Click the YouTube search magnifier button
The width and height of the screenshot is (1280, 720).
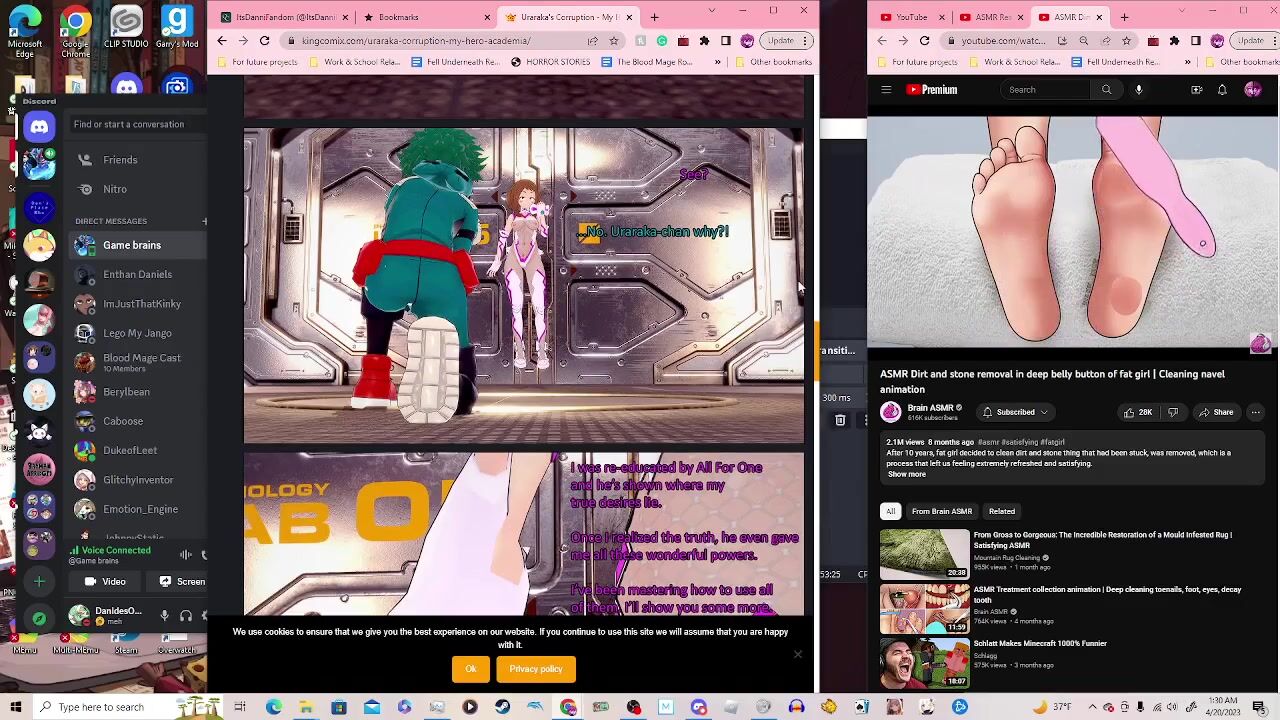(1106, 90)
